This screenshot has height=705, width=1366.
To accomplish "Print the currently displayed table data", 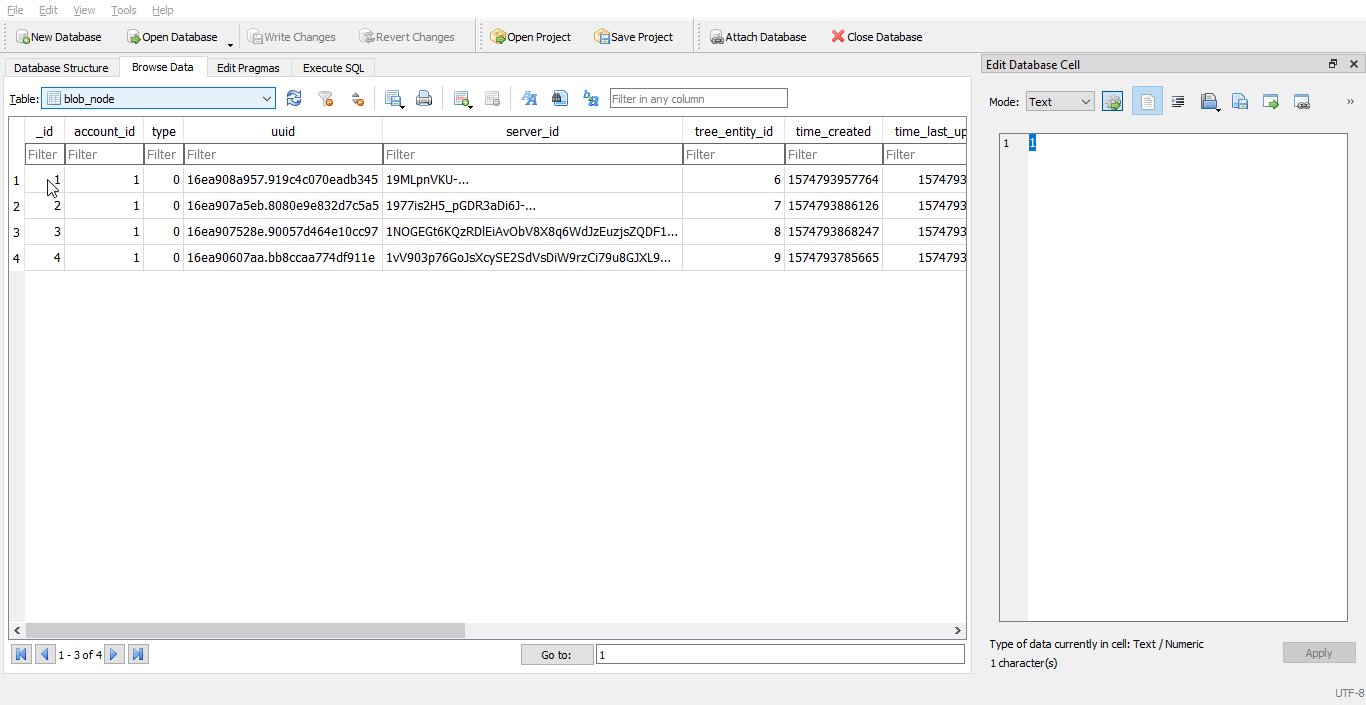I will click(x=424, y=98).
